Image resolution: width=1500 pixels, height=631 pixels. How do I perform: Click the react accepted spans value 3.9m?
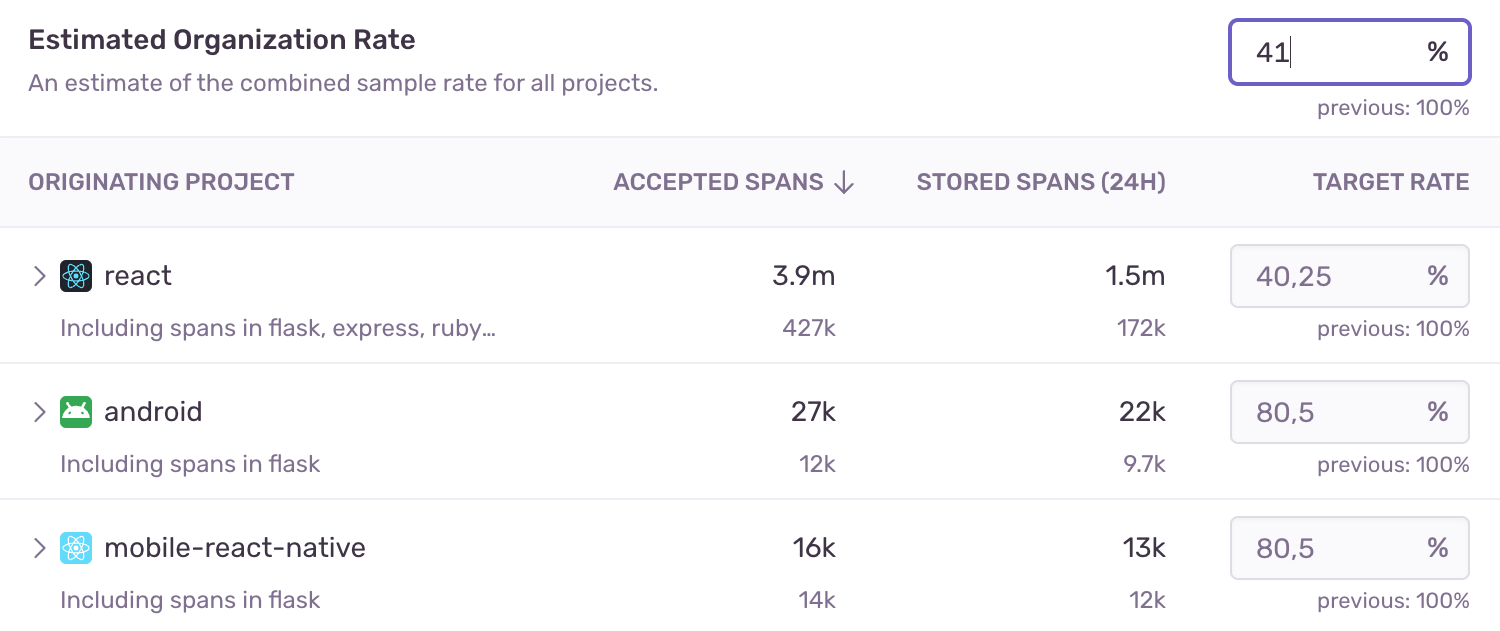(x=803, y=276)
